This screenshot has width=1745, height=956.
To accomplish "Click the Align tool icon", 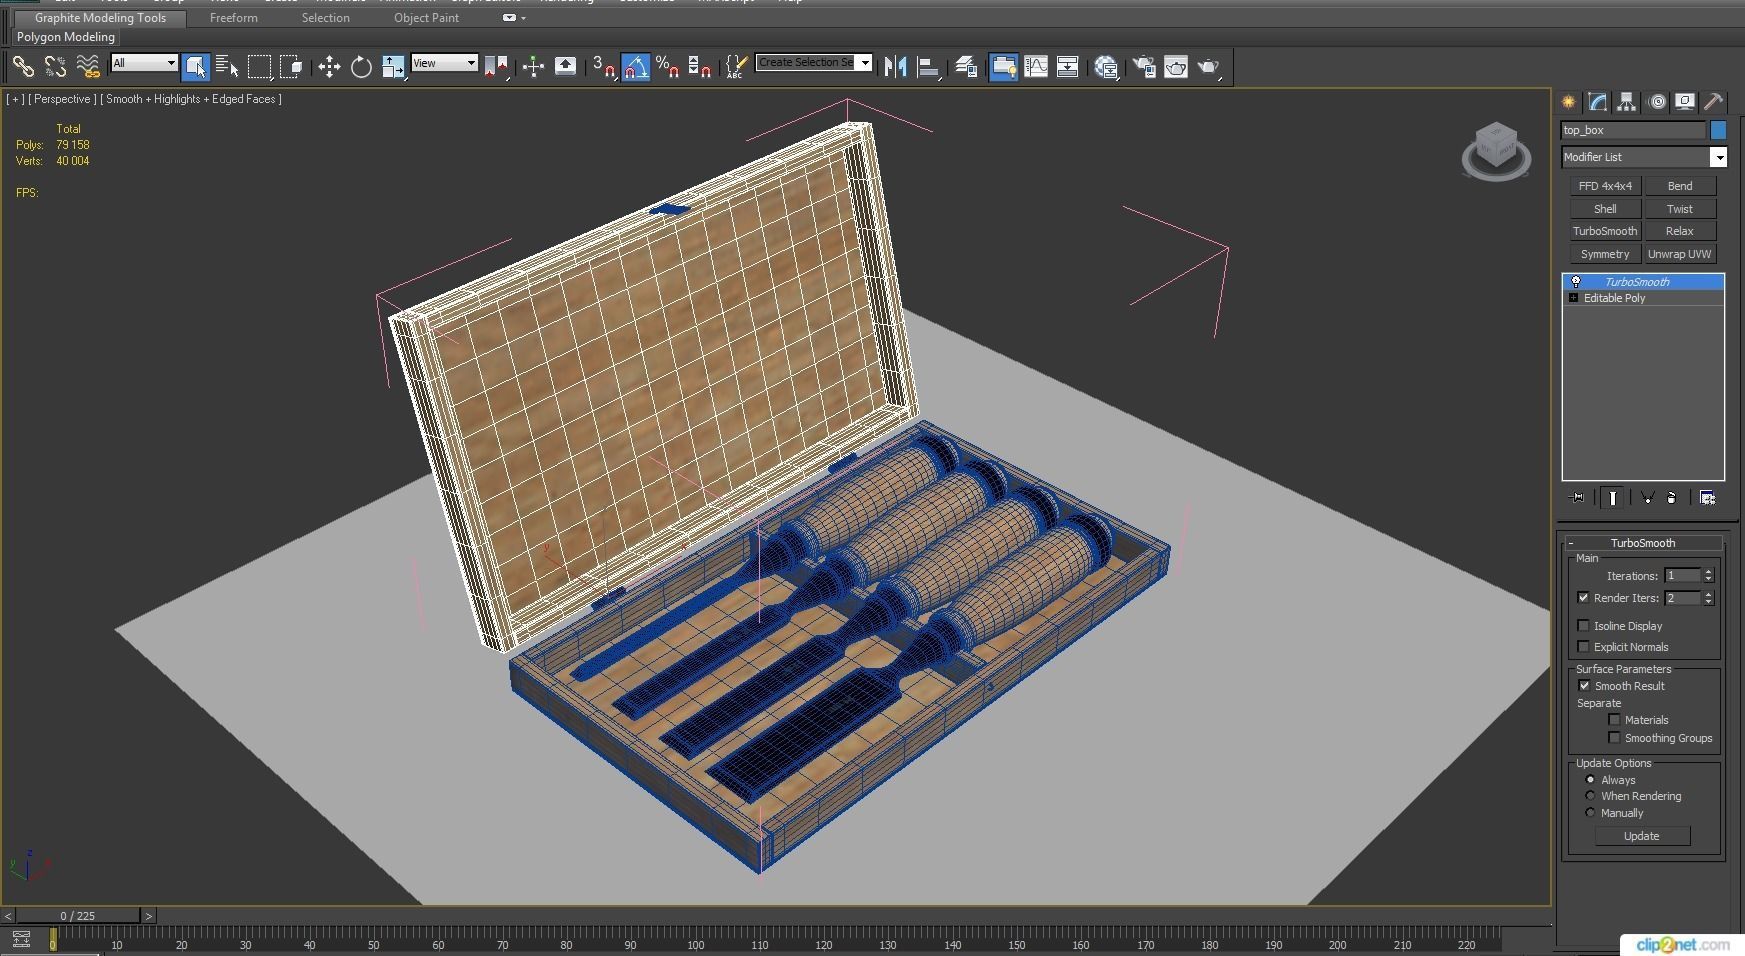I will coord(928,67).
